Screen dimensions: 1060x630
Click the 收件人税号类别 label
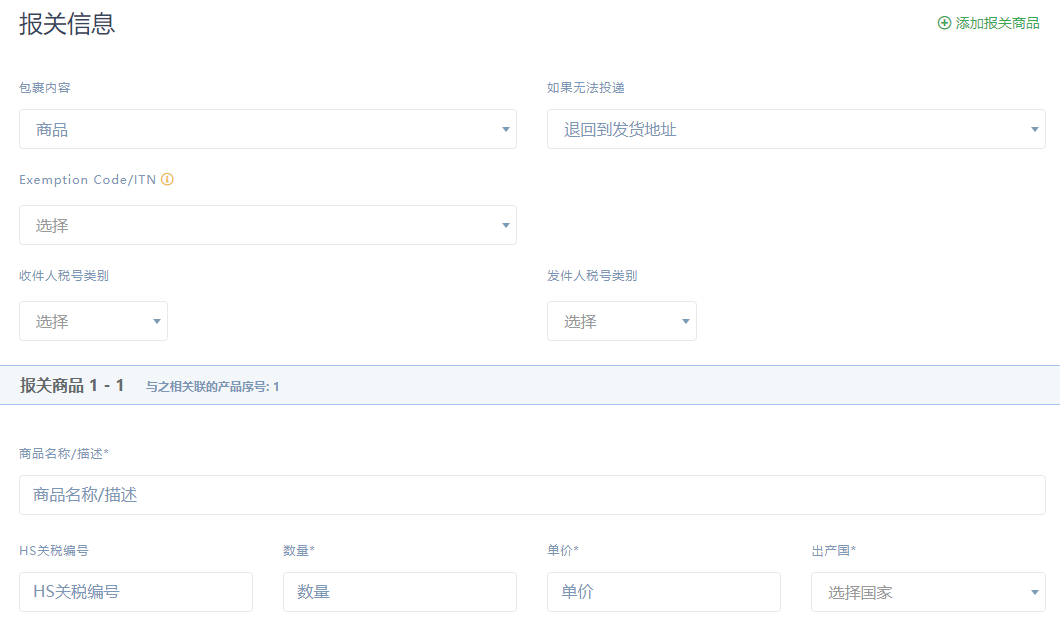pos(64,276)
